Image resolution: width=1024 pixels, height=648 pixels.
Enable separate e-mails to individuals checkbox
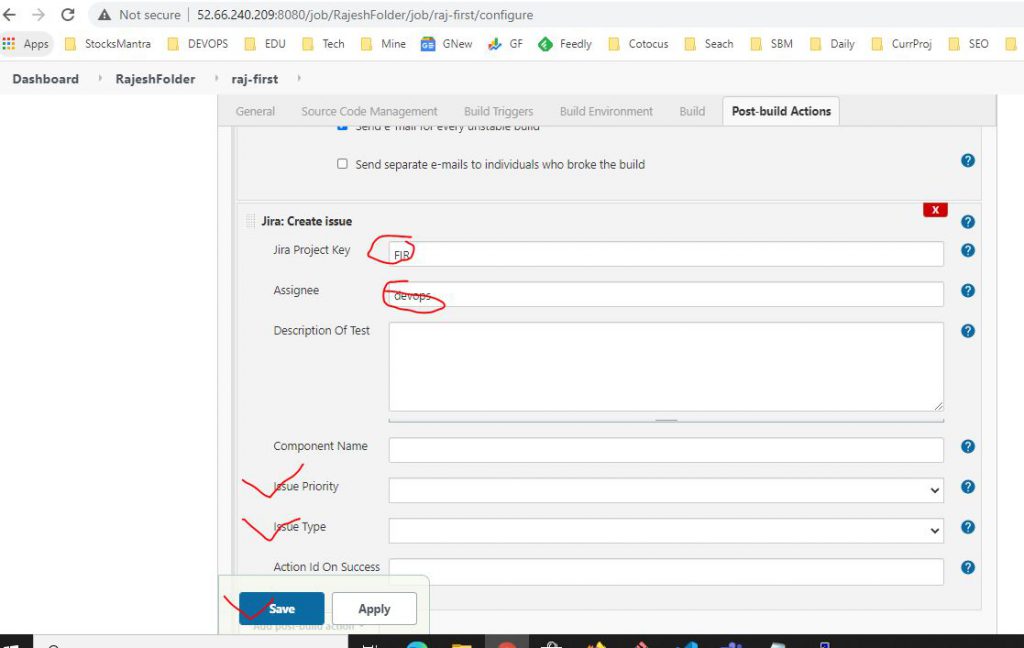point(342,164)
